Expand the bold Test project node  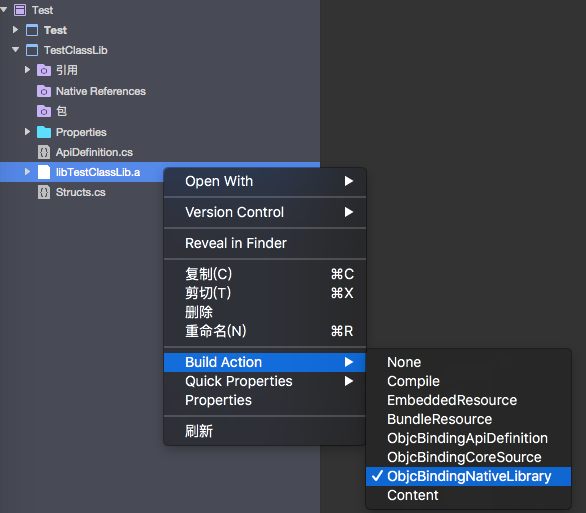click(15, 30)
